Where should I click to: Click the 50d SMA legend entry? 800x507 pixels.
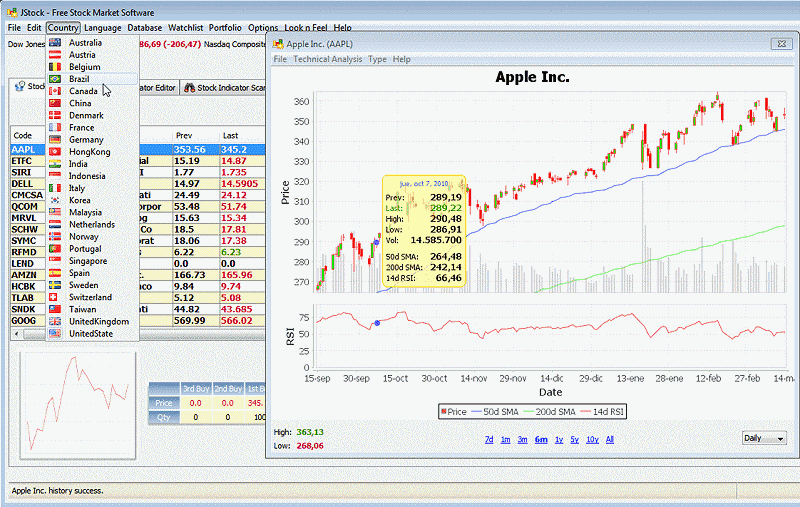click(495, 412)
